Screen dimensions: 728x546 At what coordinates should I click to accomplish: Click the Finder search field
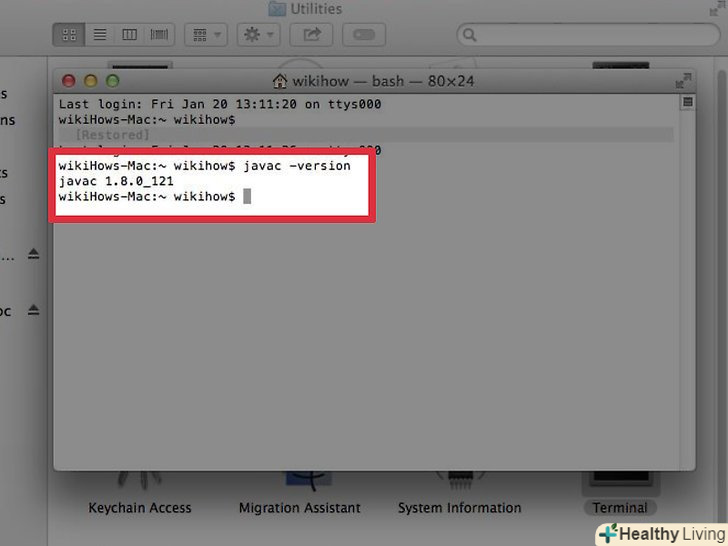[588, 35]
